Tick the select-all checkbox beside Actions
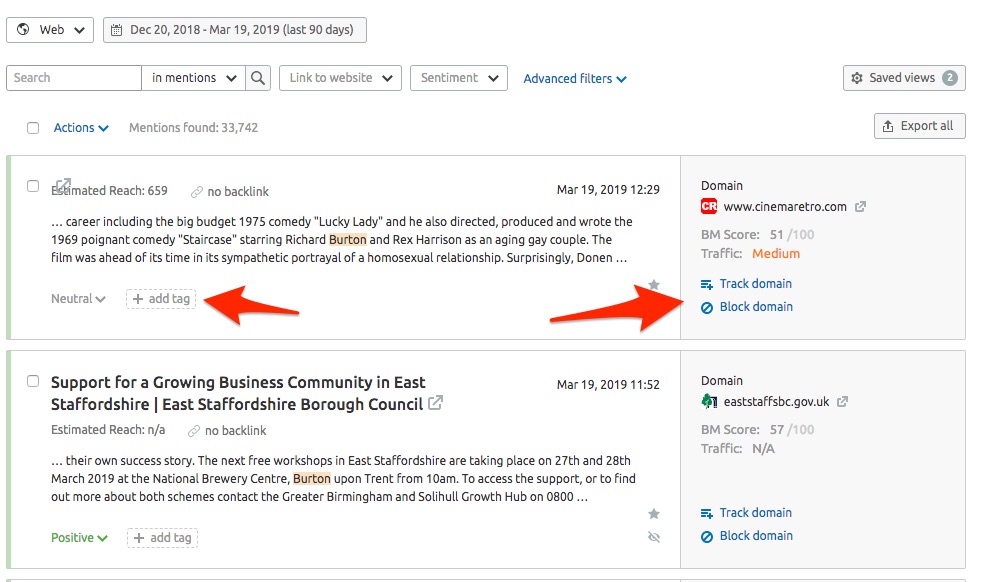 point(33,128)
